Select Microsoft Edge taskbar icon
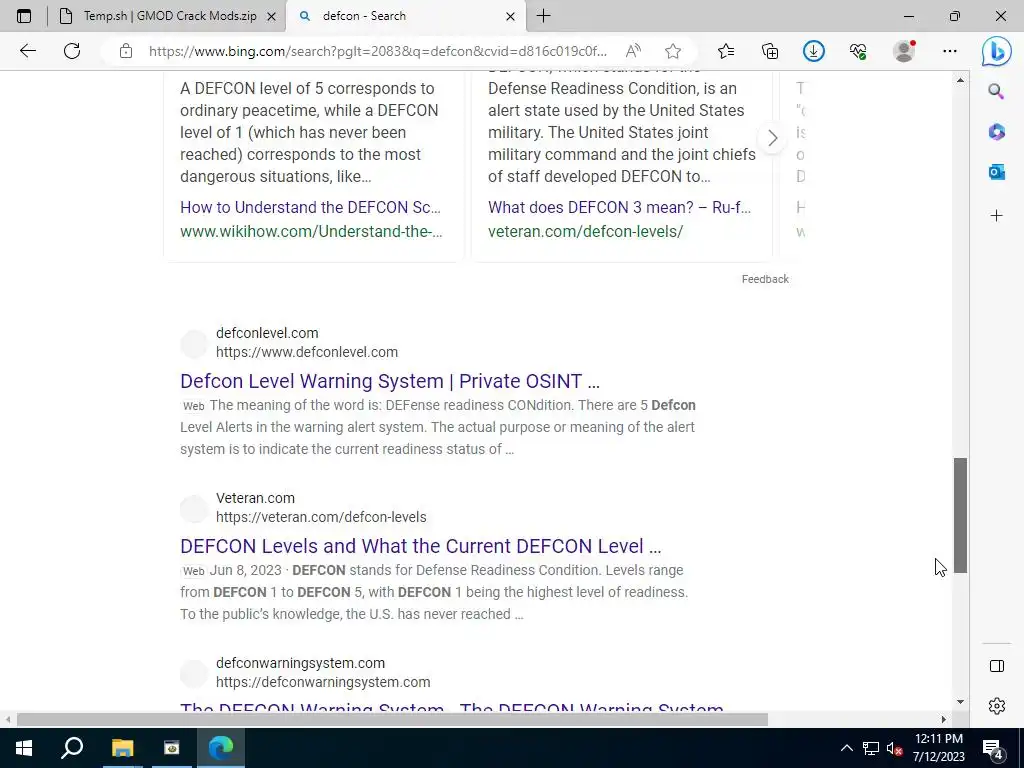Viewport: 1024px width, 768px height. click(x=221, y=748)
